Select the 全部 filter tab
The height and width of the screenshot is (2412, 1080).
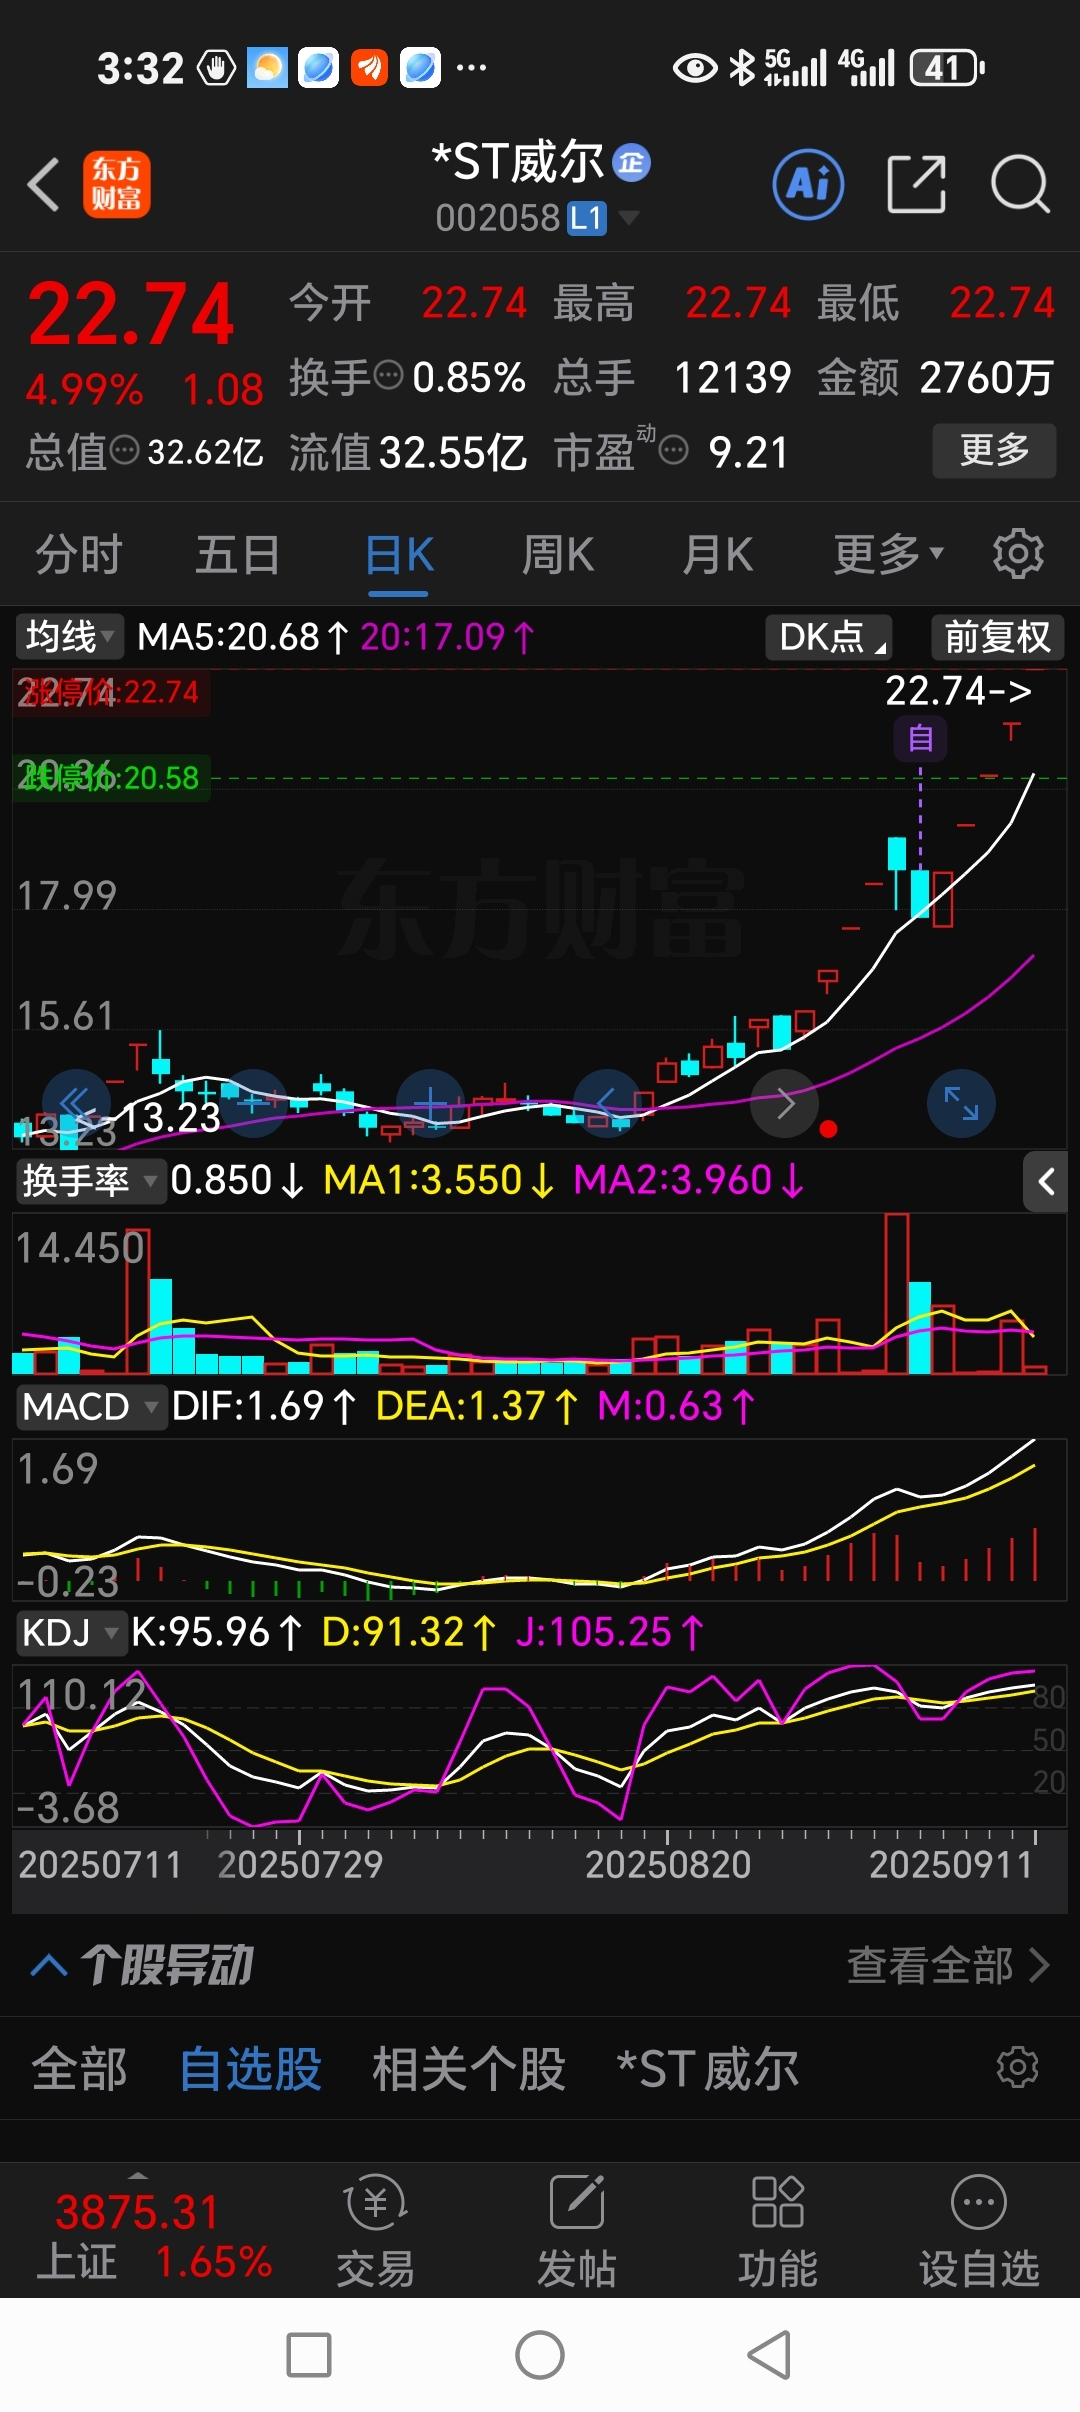[x=79, y=2069]
